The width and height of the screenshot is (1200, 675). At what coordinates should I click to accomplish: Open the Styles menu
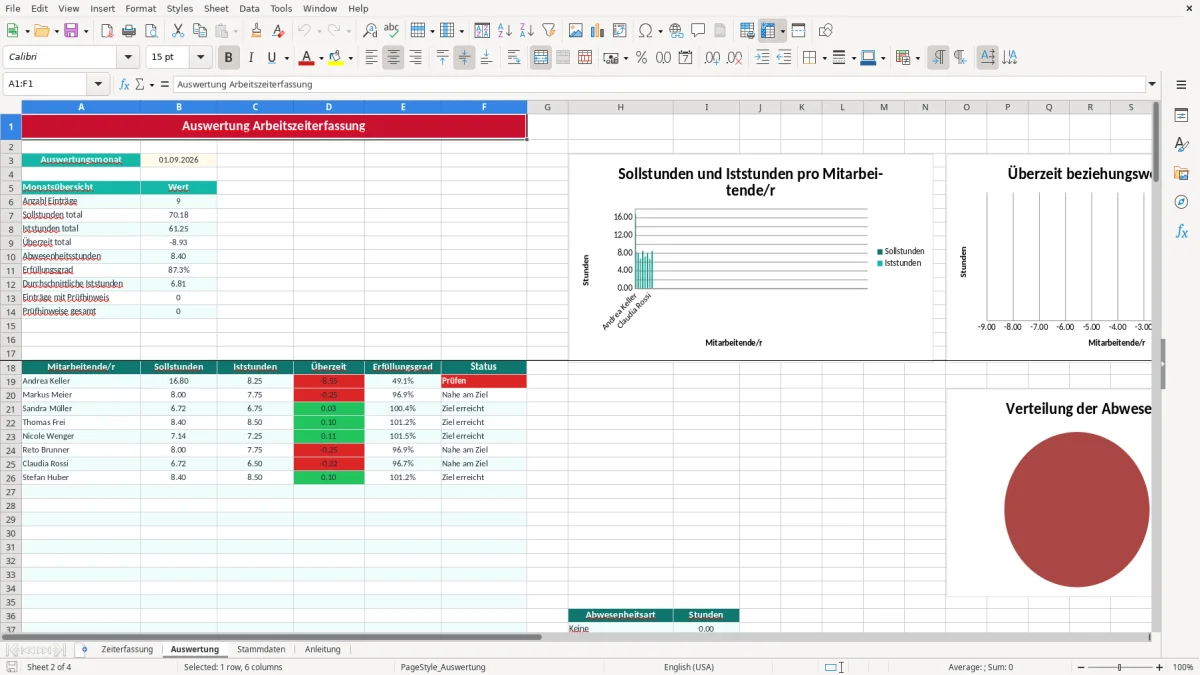(180, 8)
